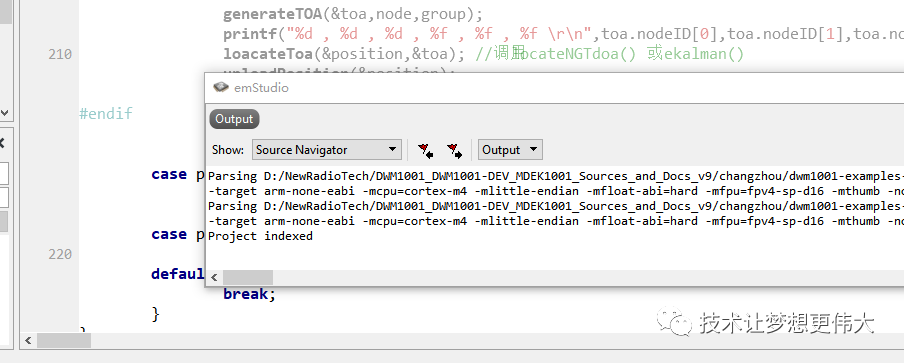The image size is (904, 363).
Task: Select the Output pill tab
Action: (234, 119)
